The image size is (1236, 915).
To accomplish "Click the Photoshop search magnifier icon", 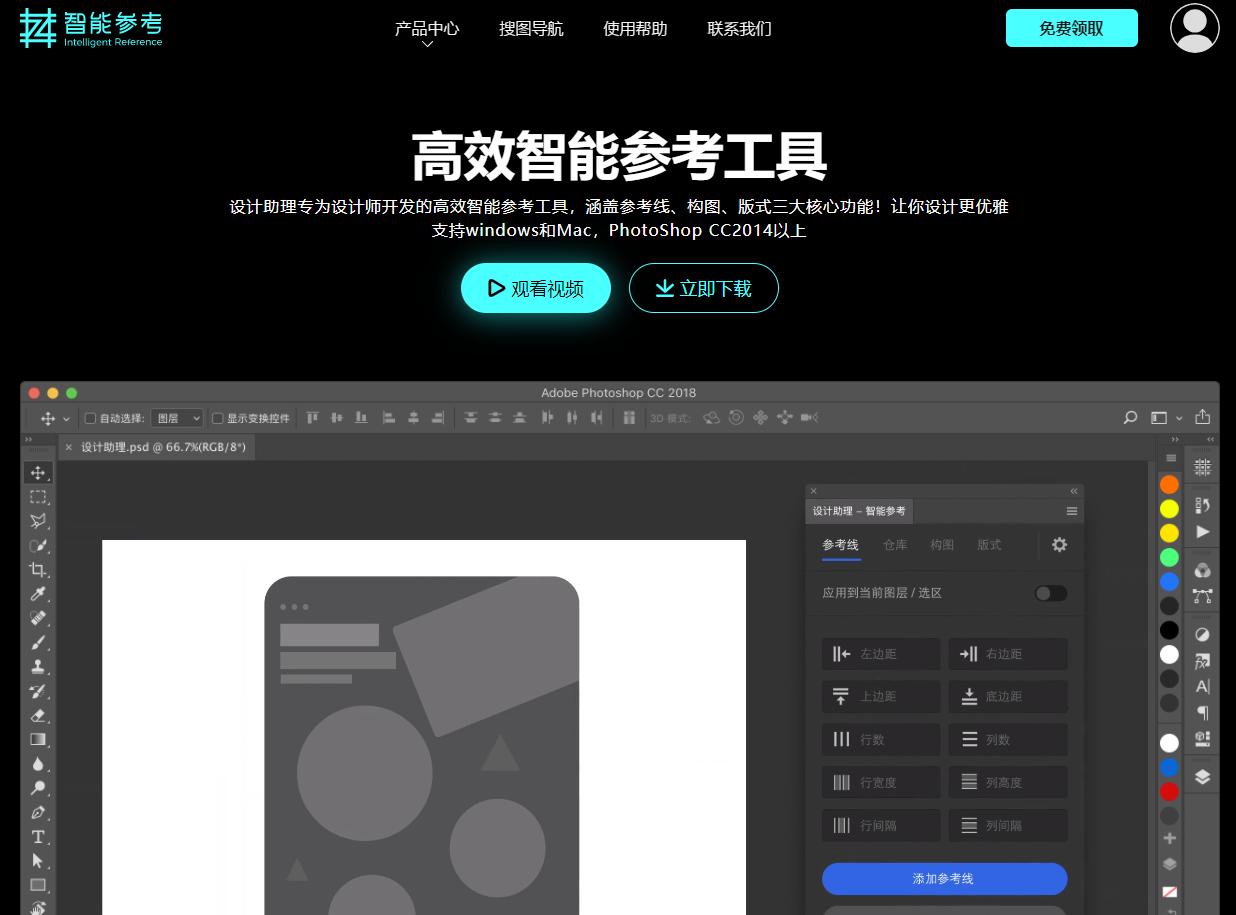I will [1130, 418].
